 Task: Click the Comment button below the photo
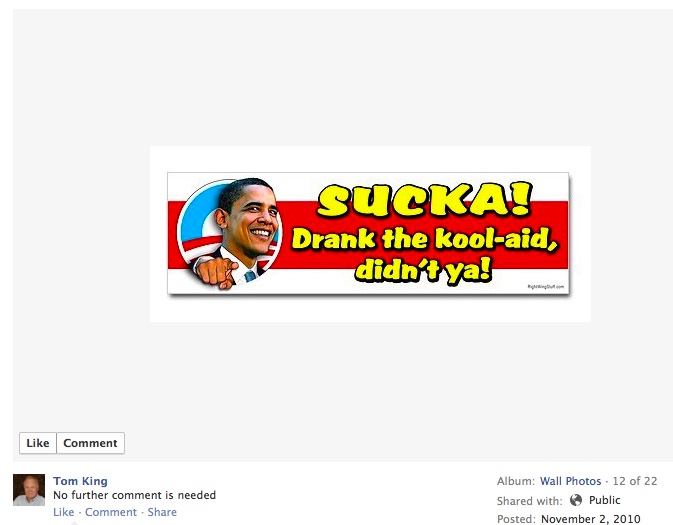(90, 443)
